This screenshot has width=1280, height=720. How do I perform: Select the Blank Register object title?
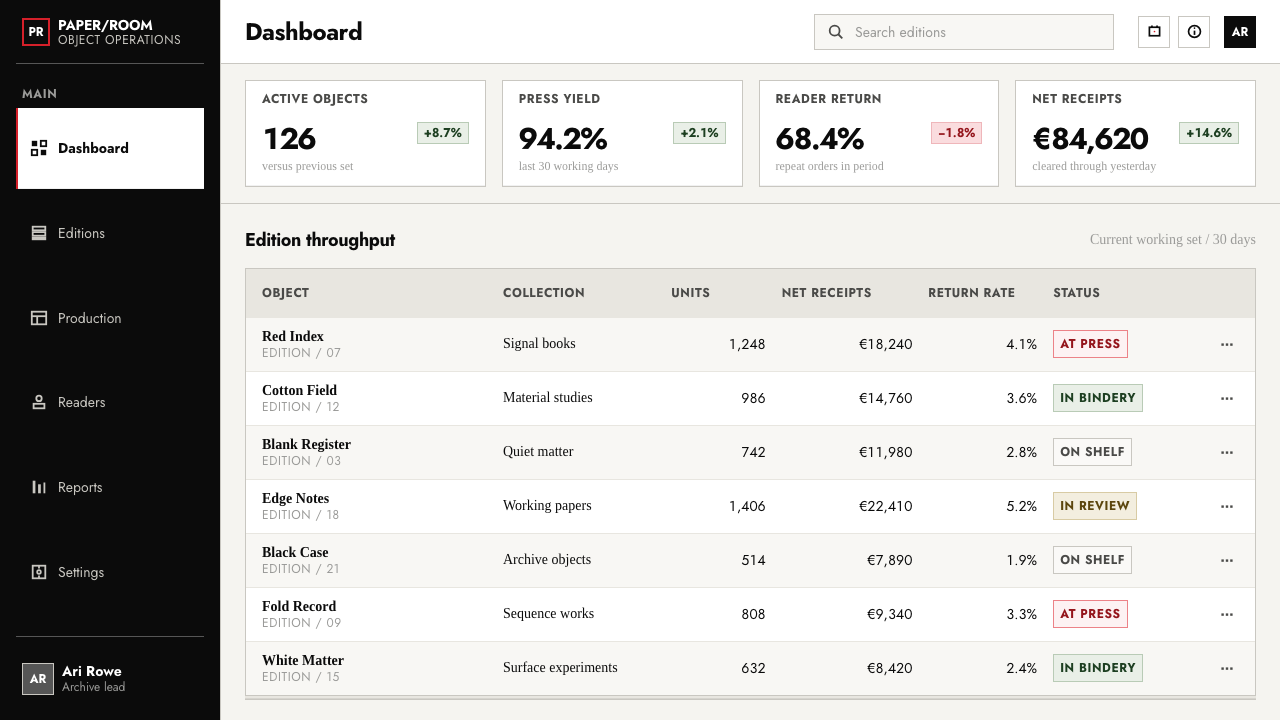(306, 445)
